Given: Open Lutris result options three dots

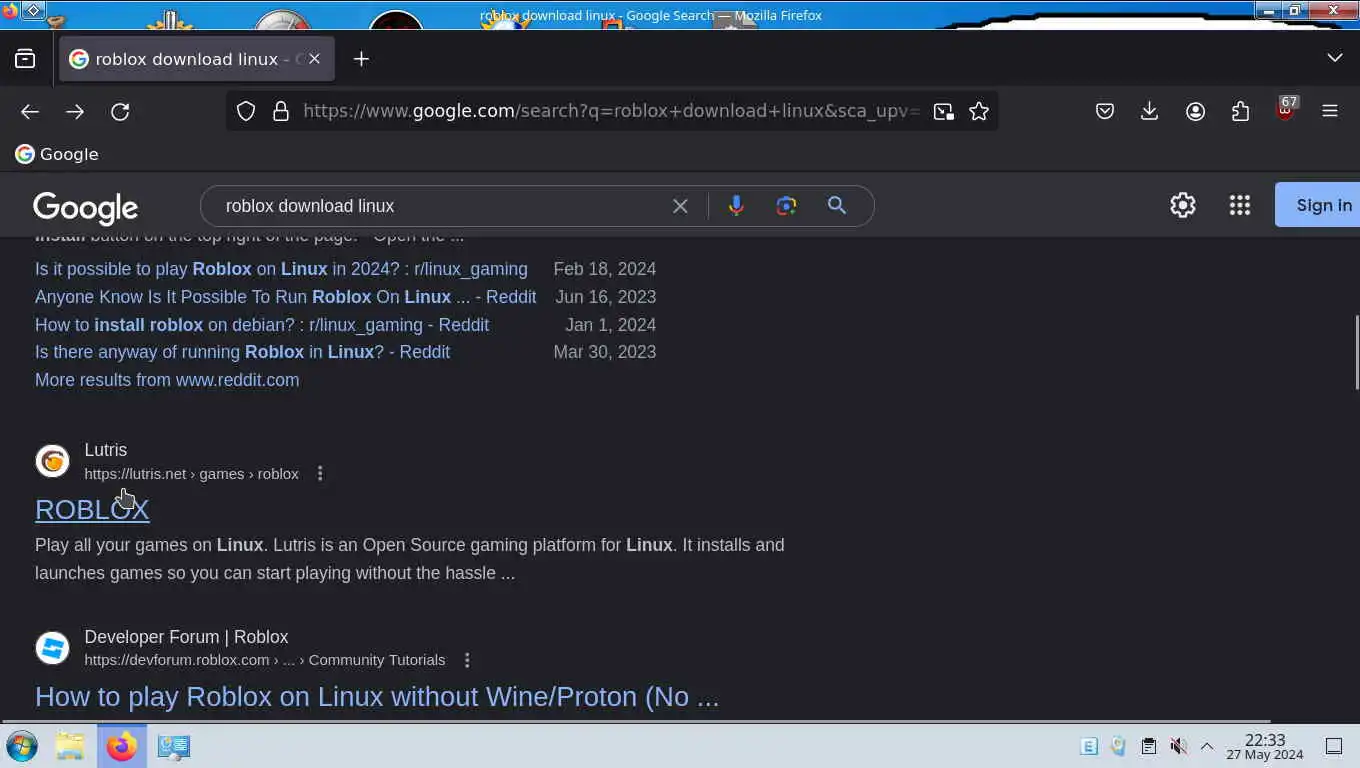Looking at the screenshot, I should (x=320, y=473).
